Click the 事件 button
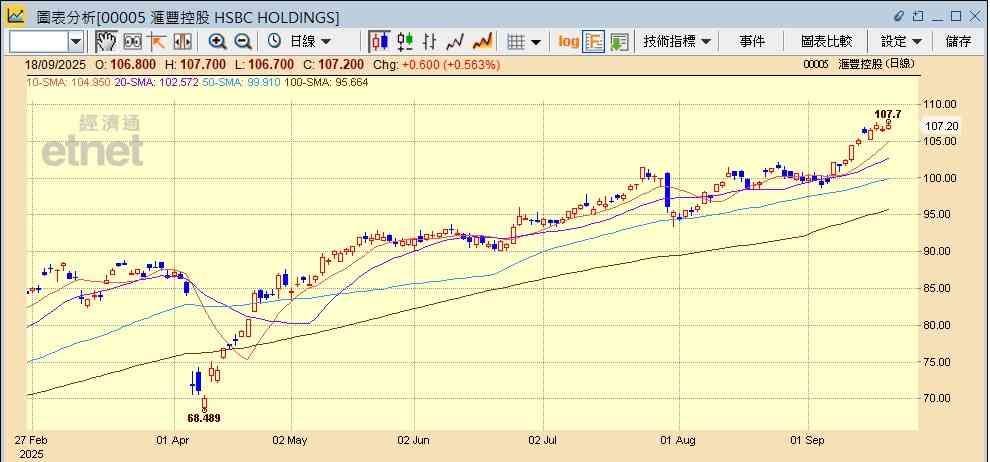The width and height of the screenshot is (990, 462). point(752,42)
